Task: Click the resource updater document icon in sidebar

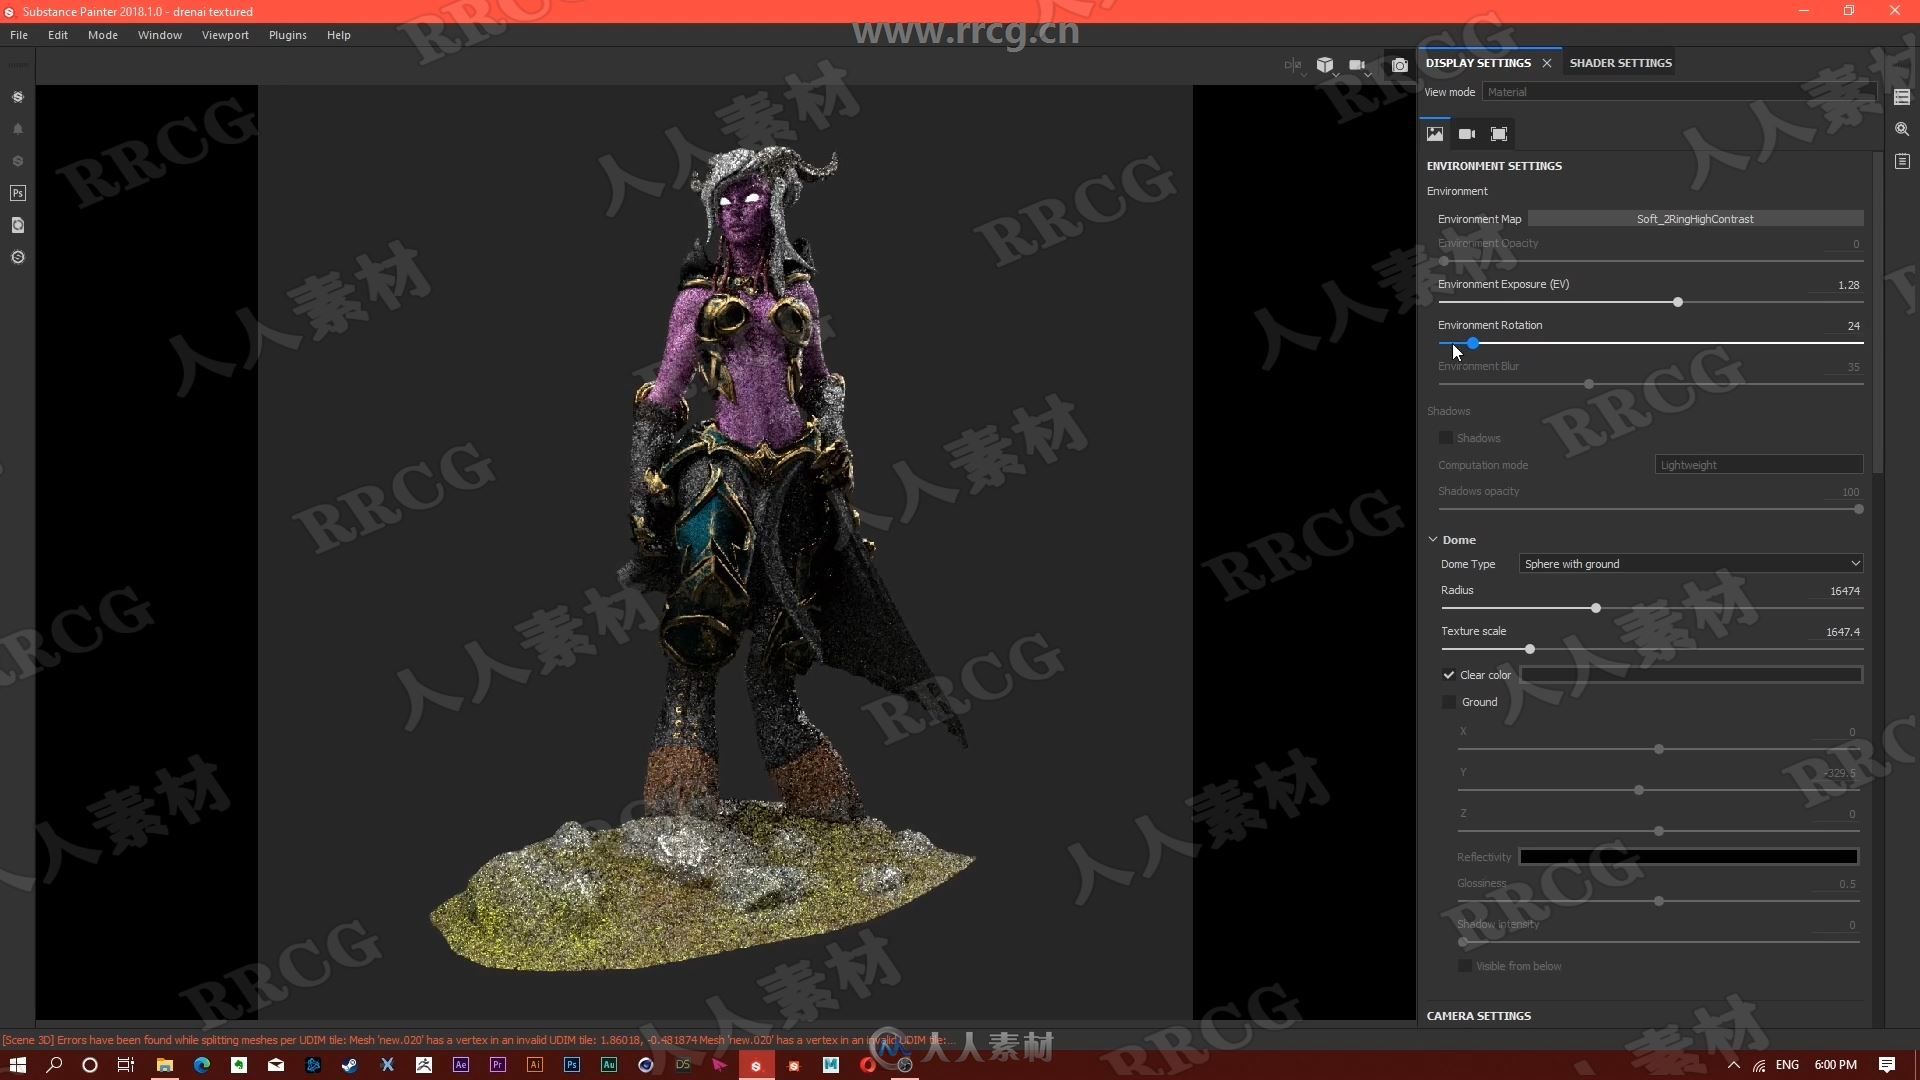Action: tap(17, 225)
